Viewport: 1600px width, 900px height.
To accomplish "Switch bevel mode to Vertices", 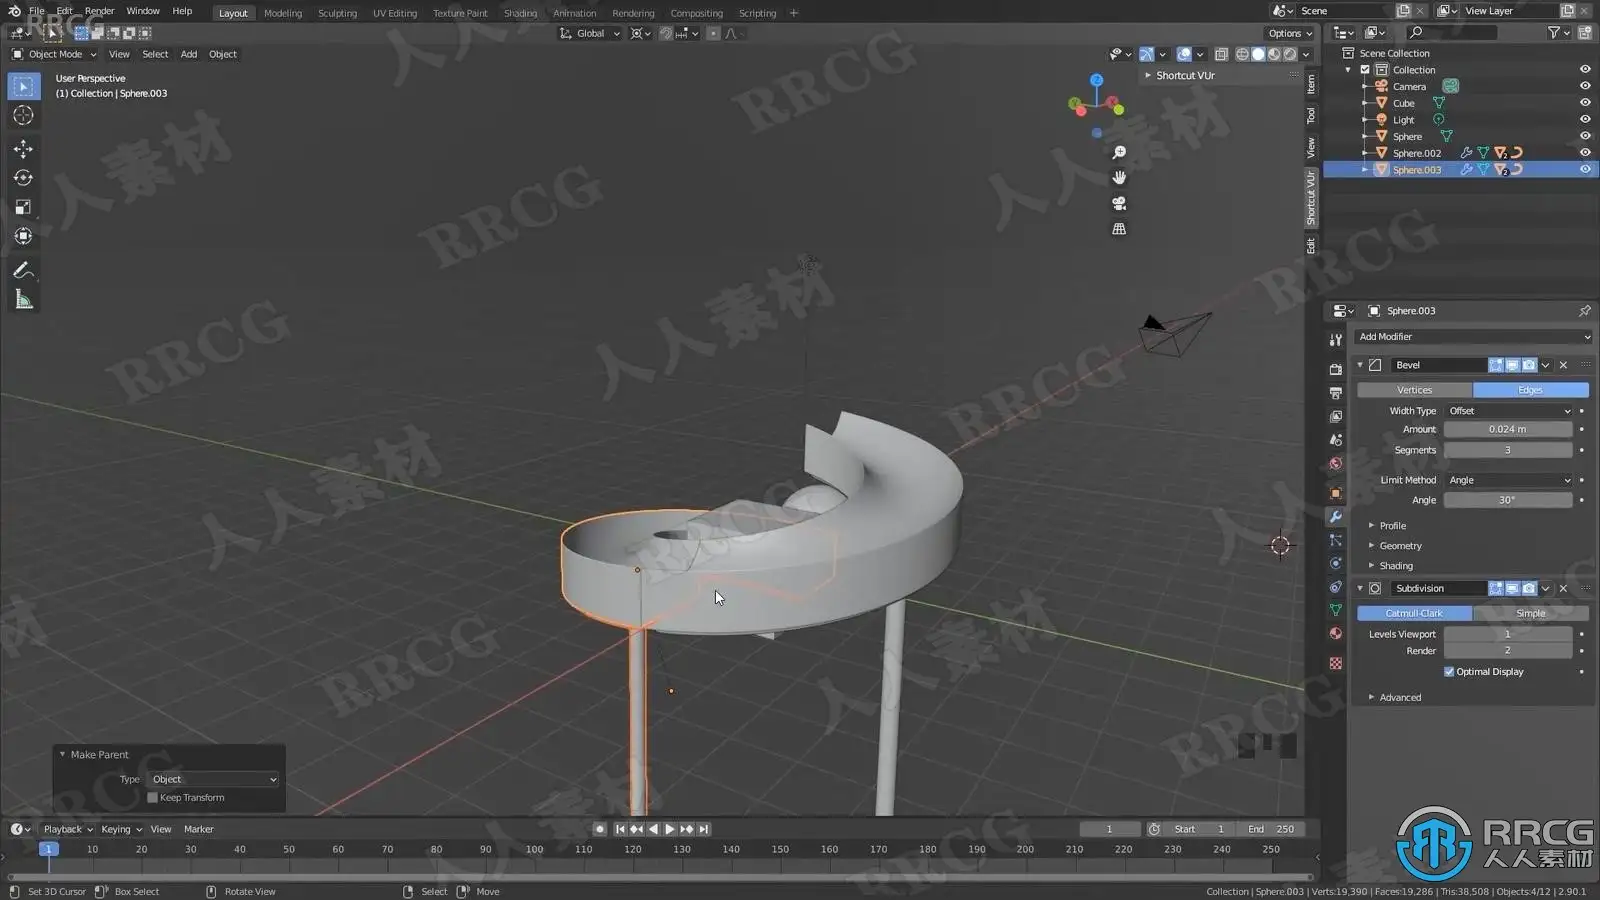I will click(x=1414, y=390).
